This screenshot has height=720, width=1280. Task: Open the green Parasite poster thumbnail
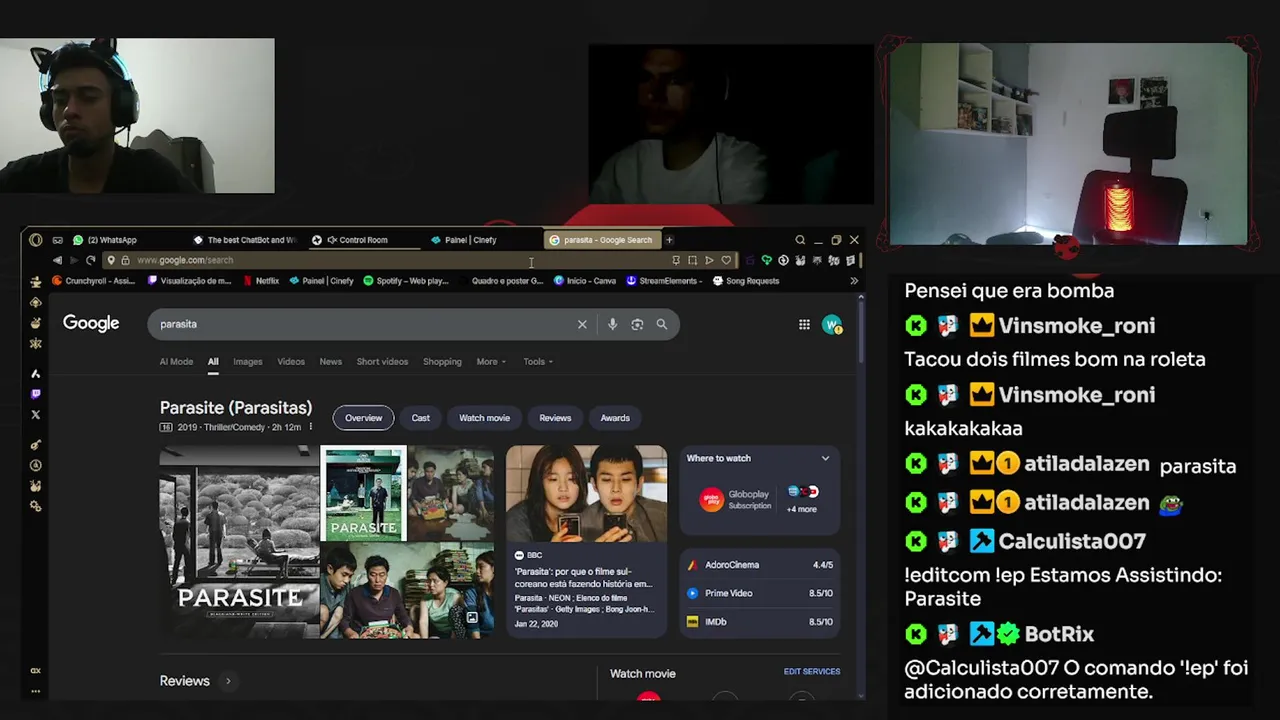click(x=363, y=493)
